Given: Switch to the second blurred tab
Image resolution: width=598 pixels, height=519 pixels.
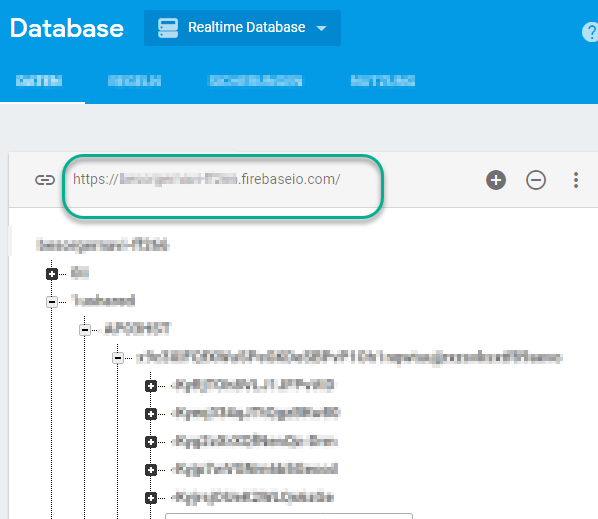Looking at the screenshot, I should 134,81.
